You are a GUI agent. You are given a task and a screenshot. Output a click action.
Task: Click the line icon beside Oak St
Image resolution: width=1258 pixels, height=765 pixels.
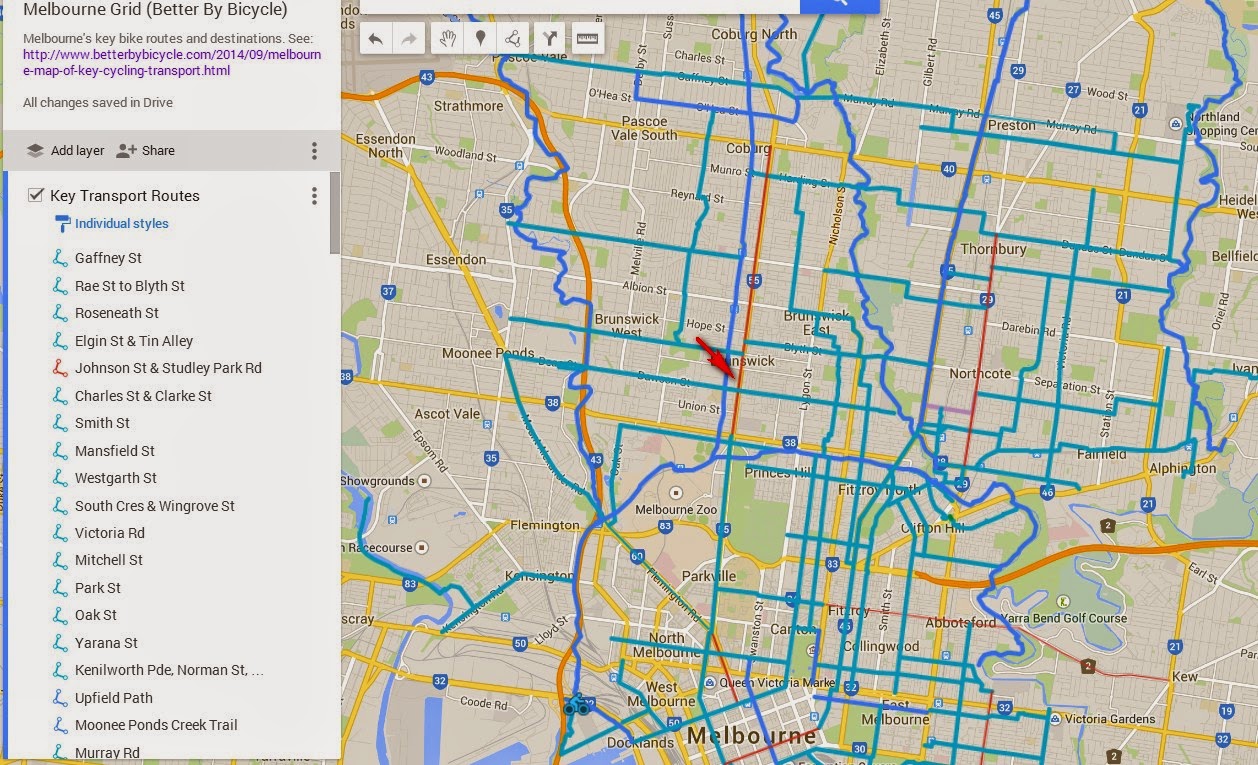60,615
